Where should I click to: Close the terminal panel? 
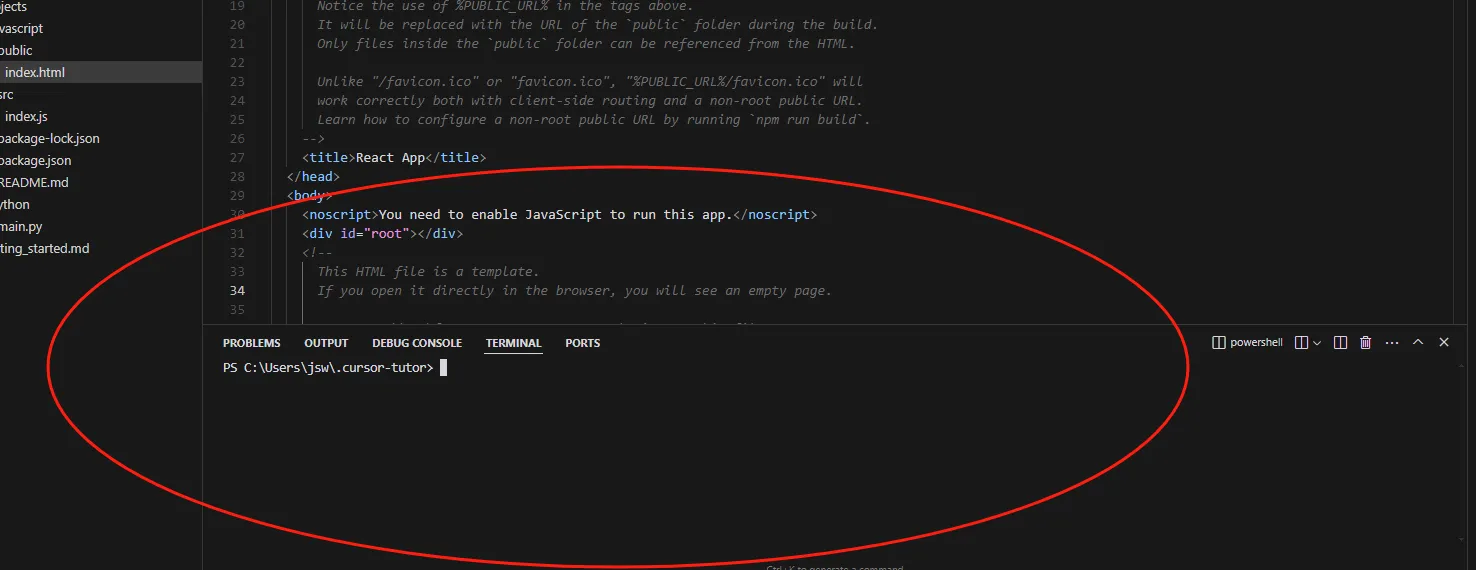(1444, 342)
